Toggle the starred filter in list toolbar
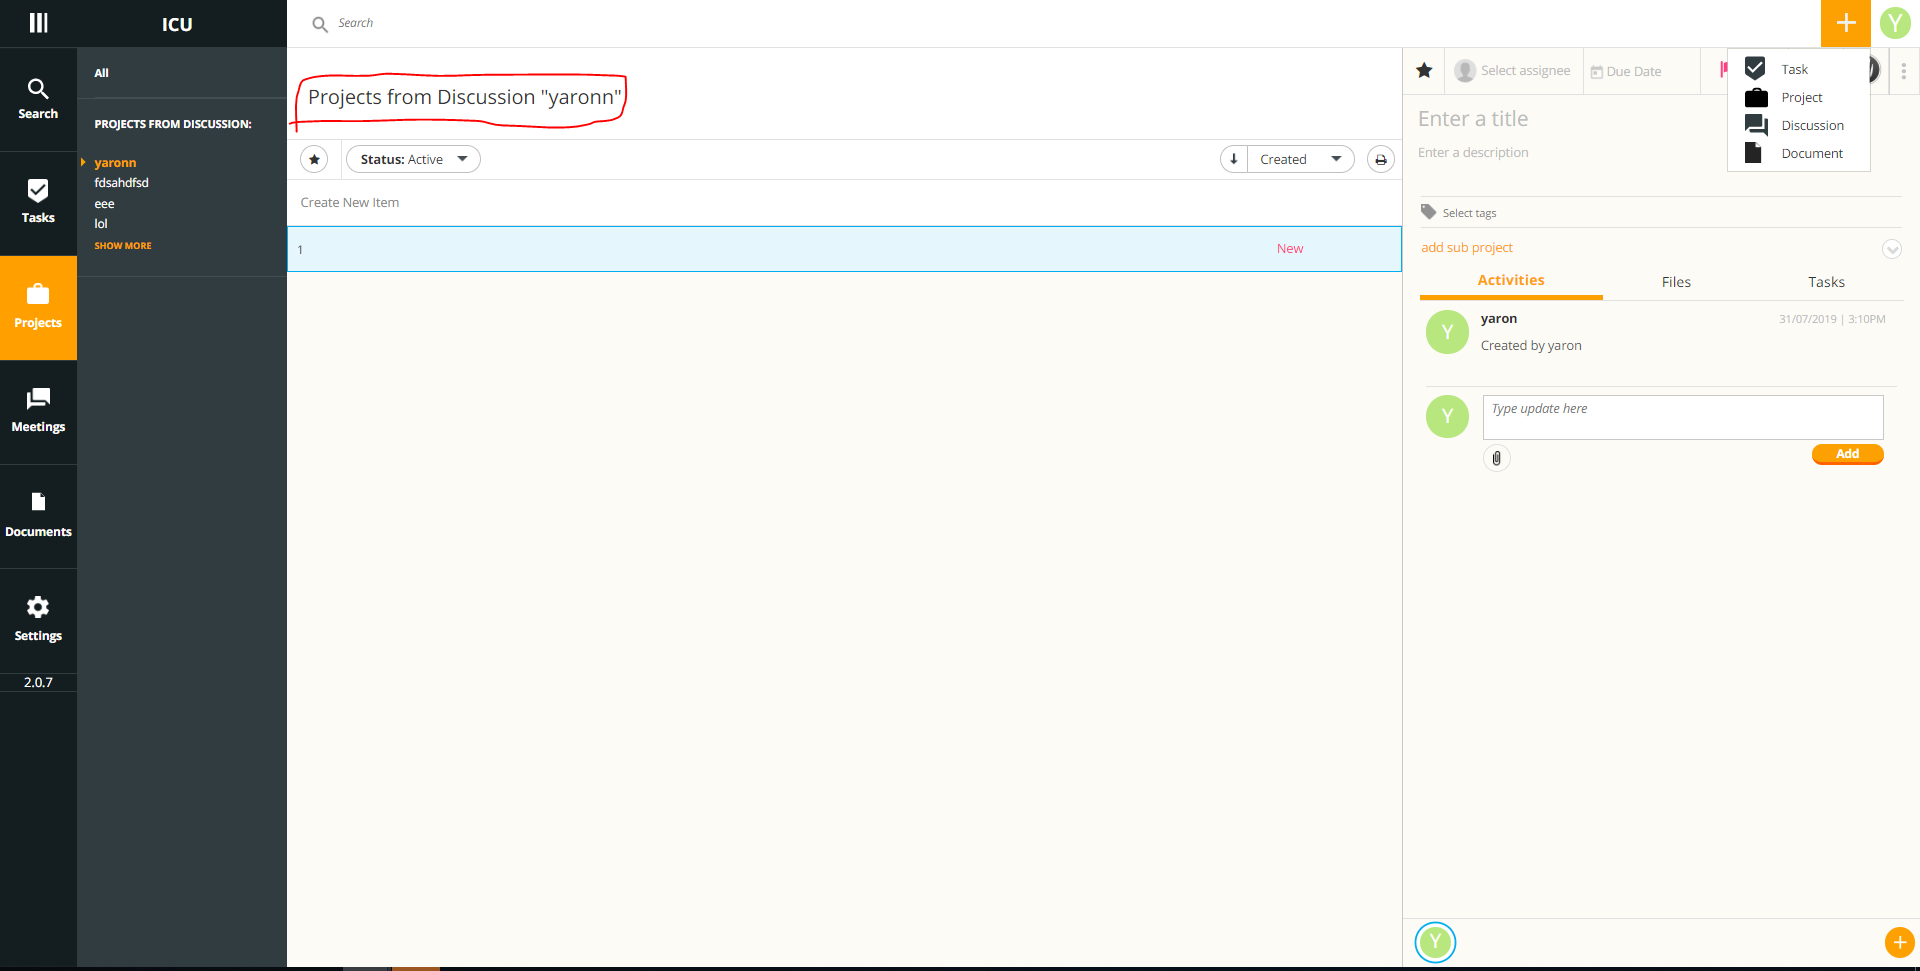Image resolution: width=1920 pixels, height=971 pixels. [x=314, y=159]
